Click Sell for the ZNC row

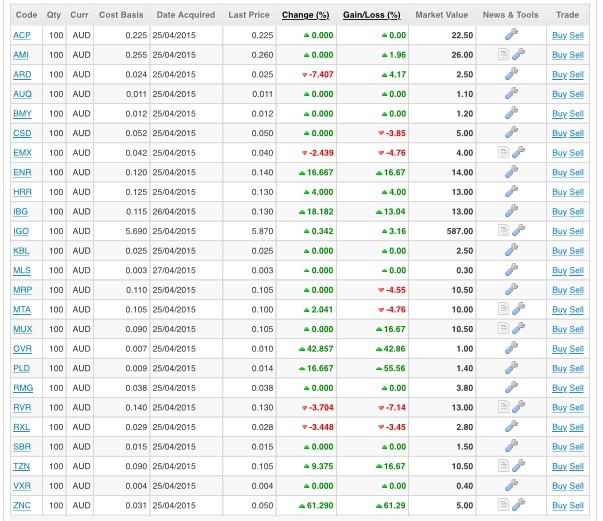(x=576, y=505)
